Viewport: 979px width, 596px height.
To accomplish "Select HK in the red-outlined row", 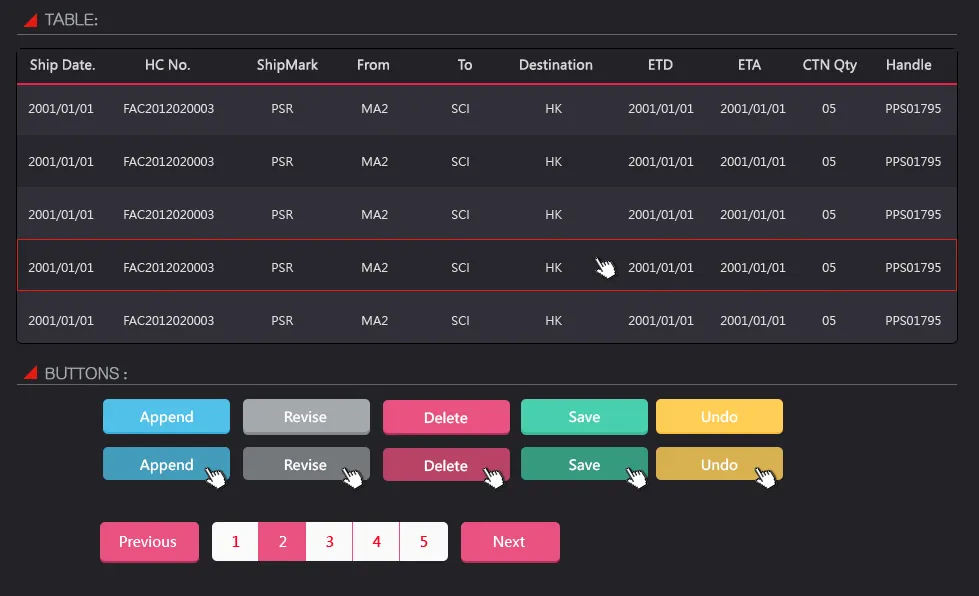I will (553, 268).
